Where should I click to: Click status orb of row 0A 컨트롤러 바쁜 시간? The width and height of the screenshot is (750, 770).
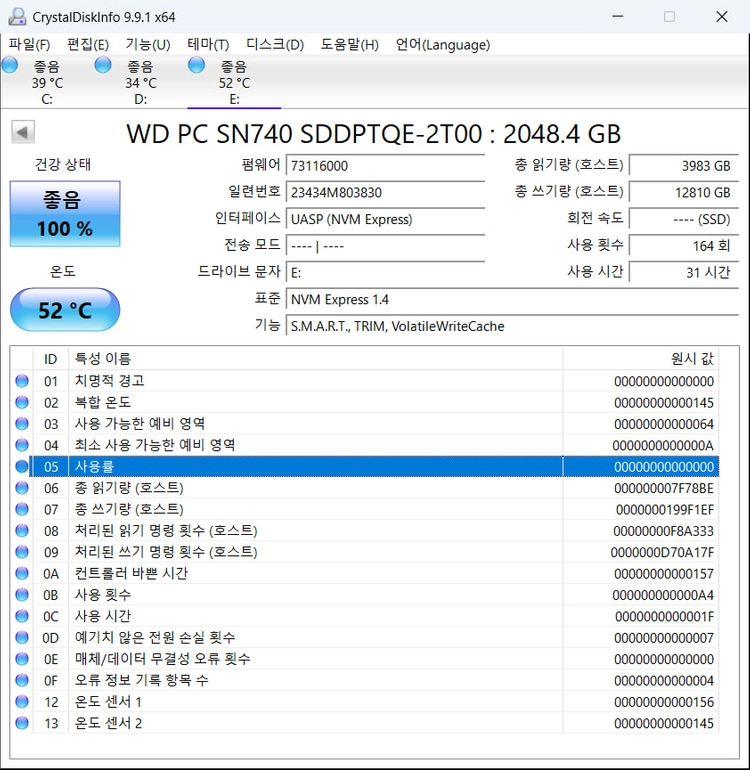[x=22, y=574]
